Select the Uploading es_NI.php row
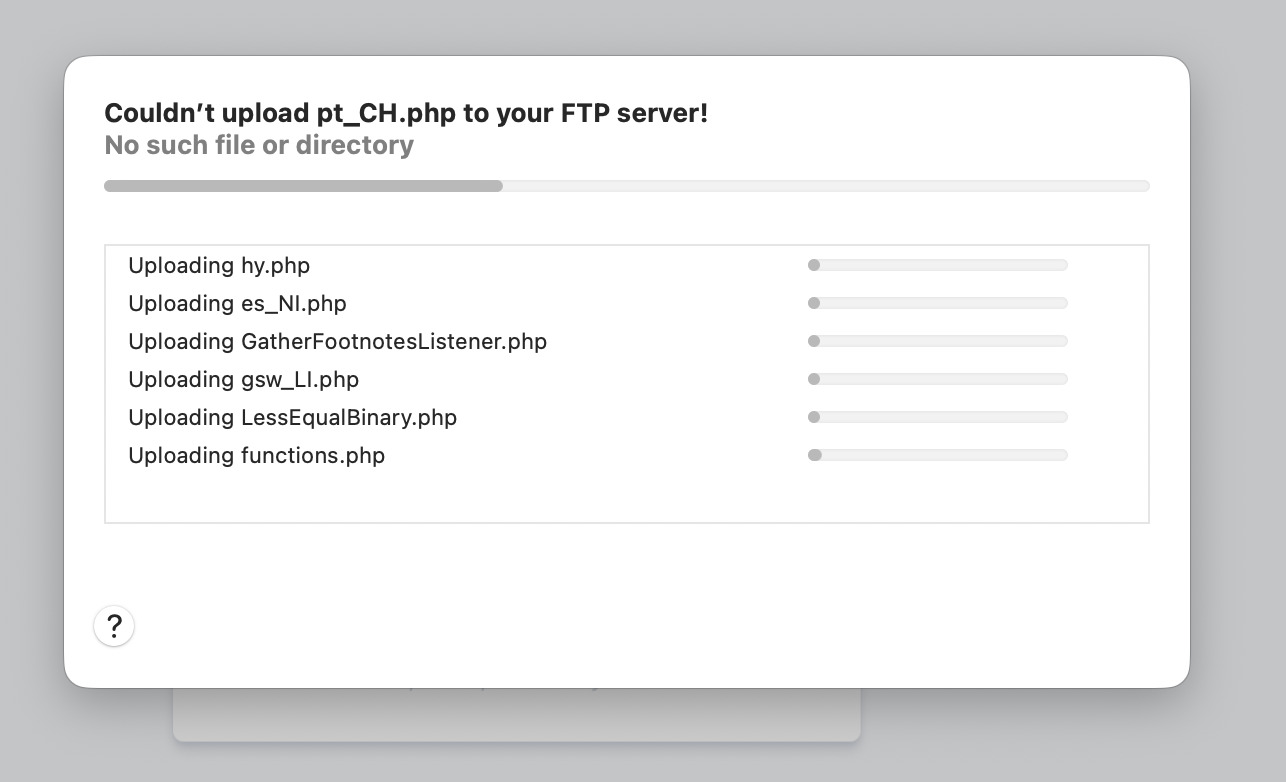1286x782 pixels. point(237,304)
